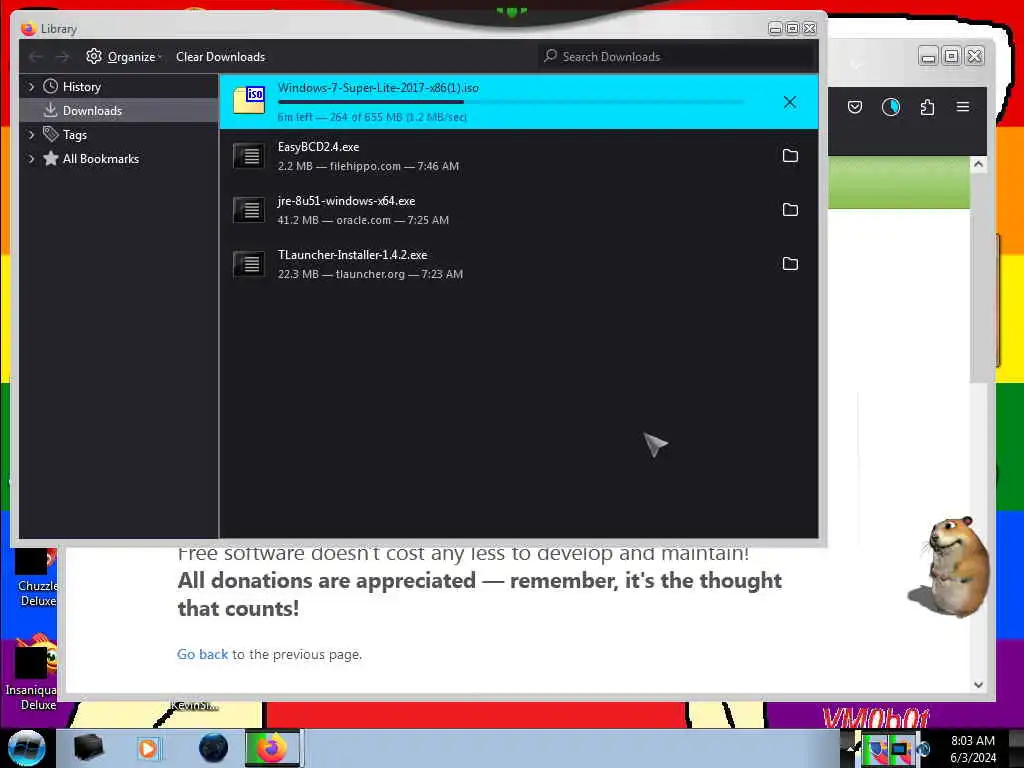Click the star icon beside All Bookmarks
The width and height of the screenshot is (1024, 768).
click(50, 158)
